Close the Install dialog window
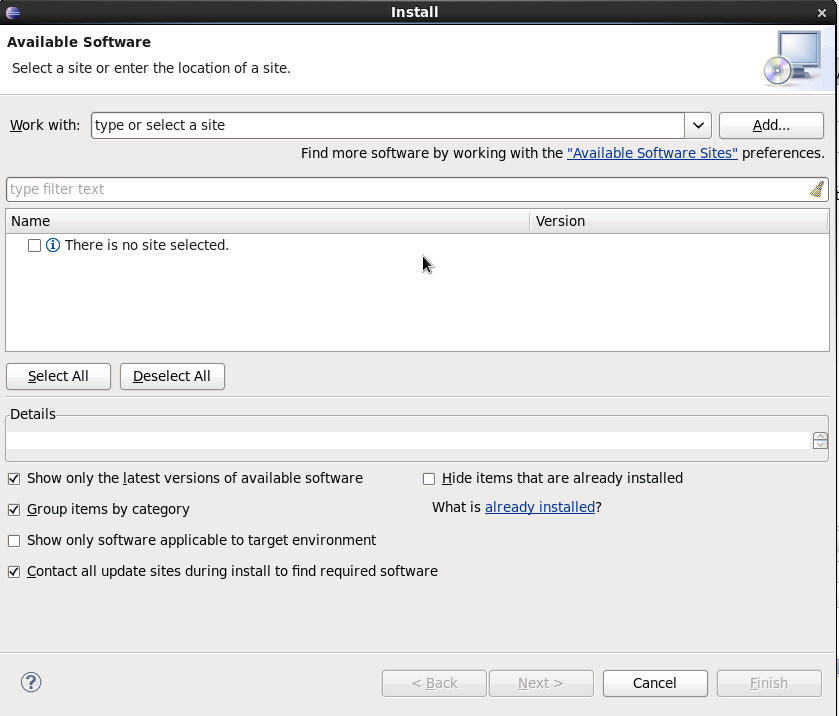839x716 pixels. click(x=822, y=12)
